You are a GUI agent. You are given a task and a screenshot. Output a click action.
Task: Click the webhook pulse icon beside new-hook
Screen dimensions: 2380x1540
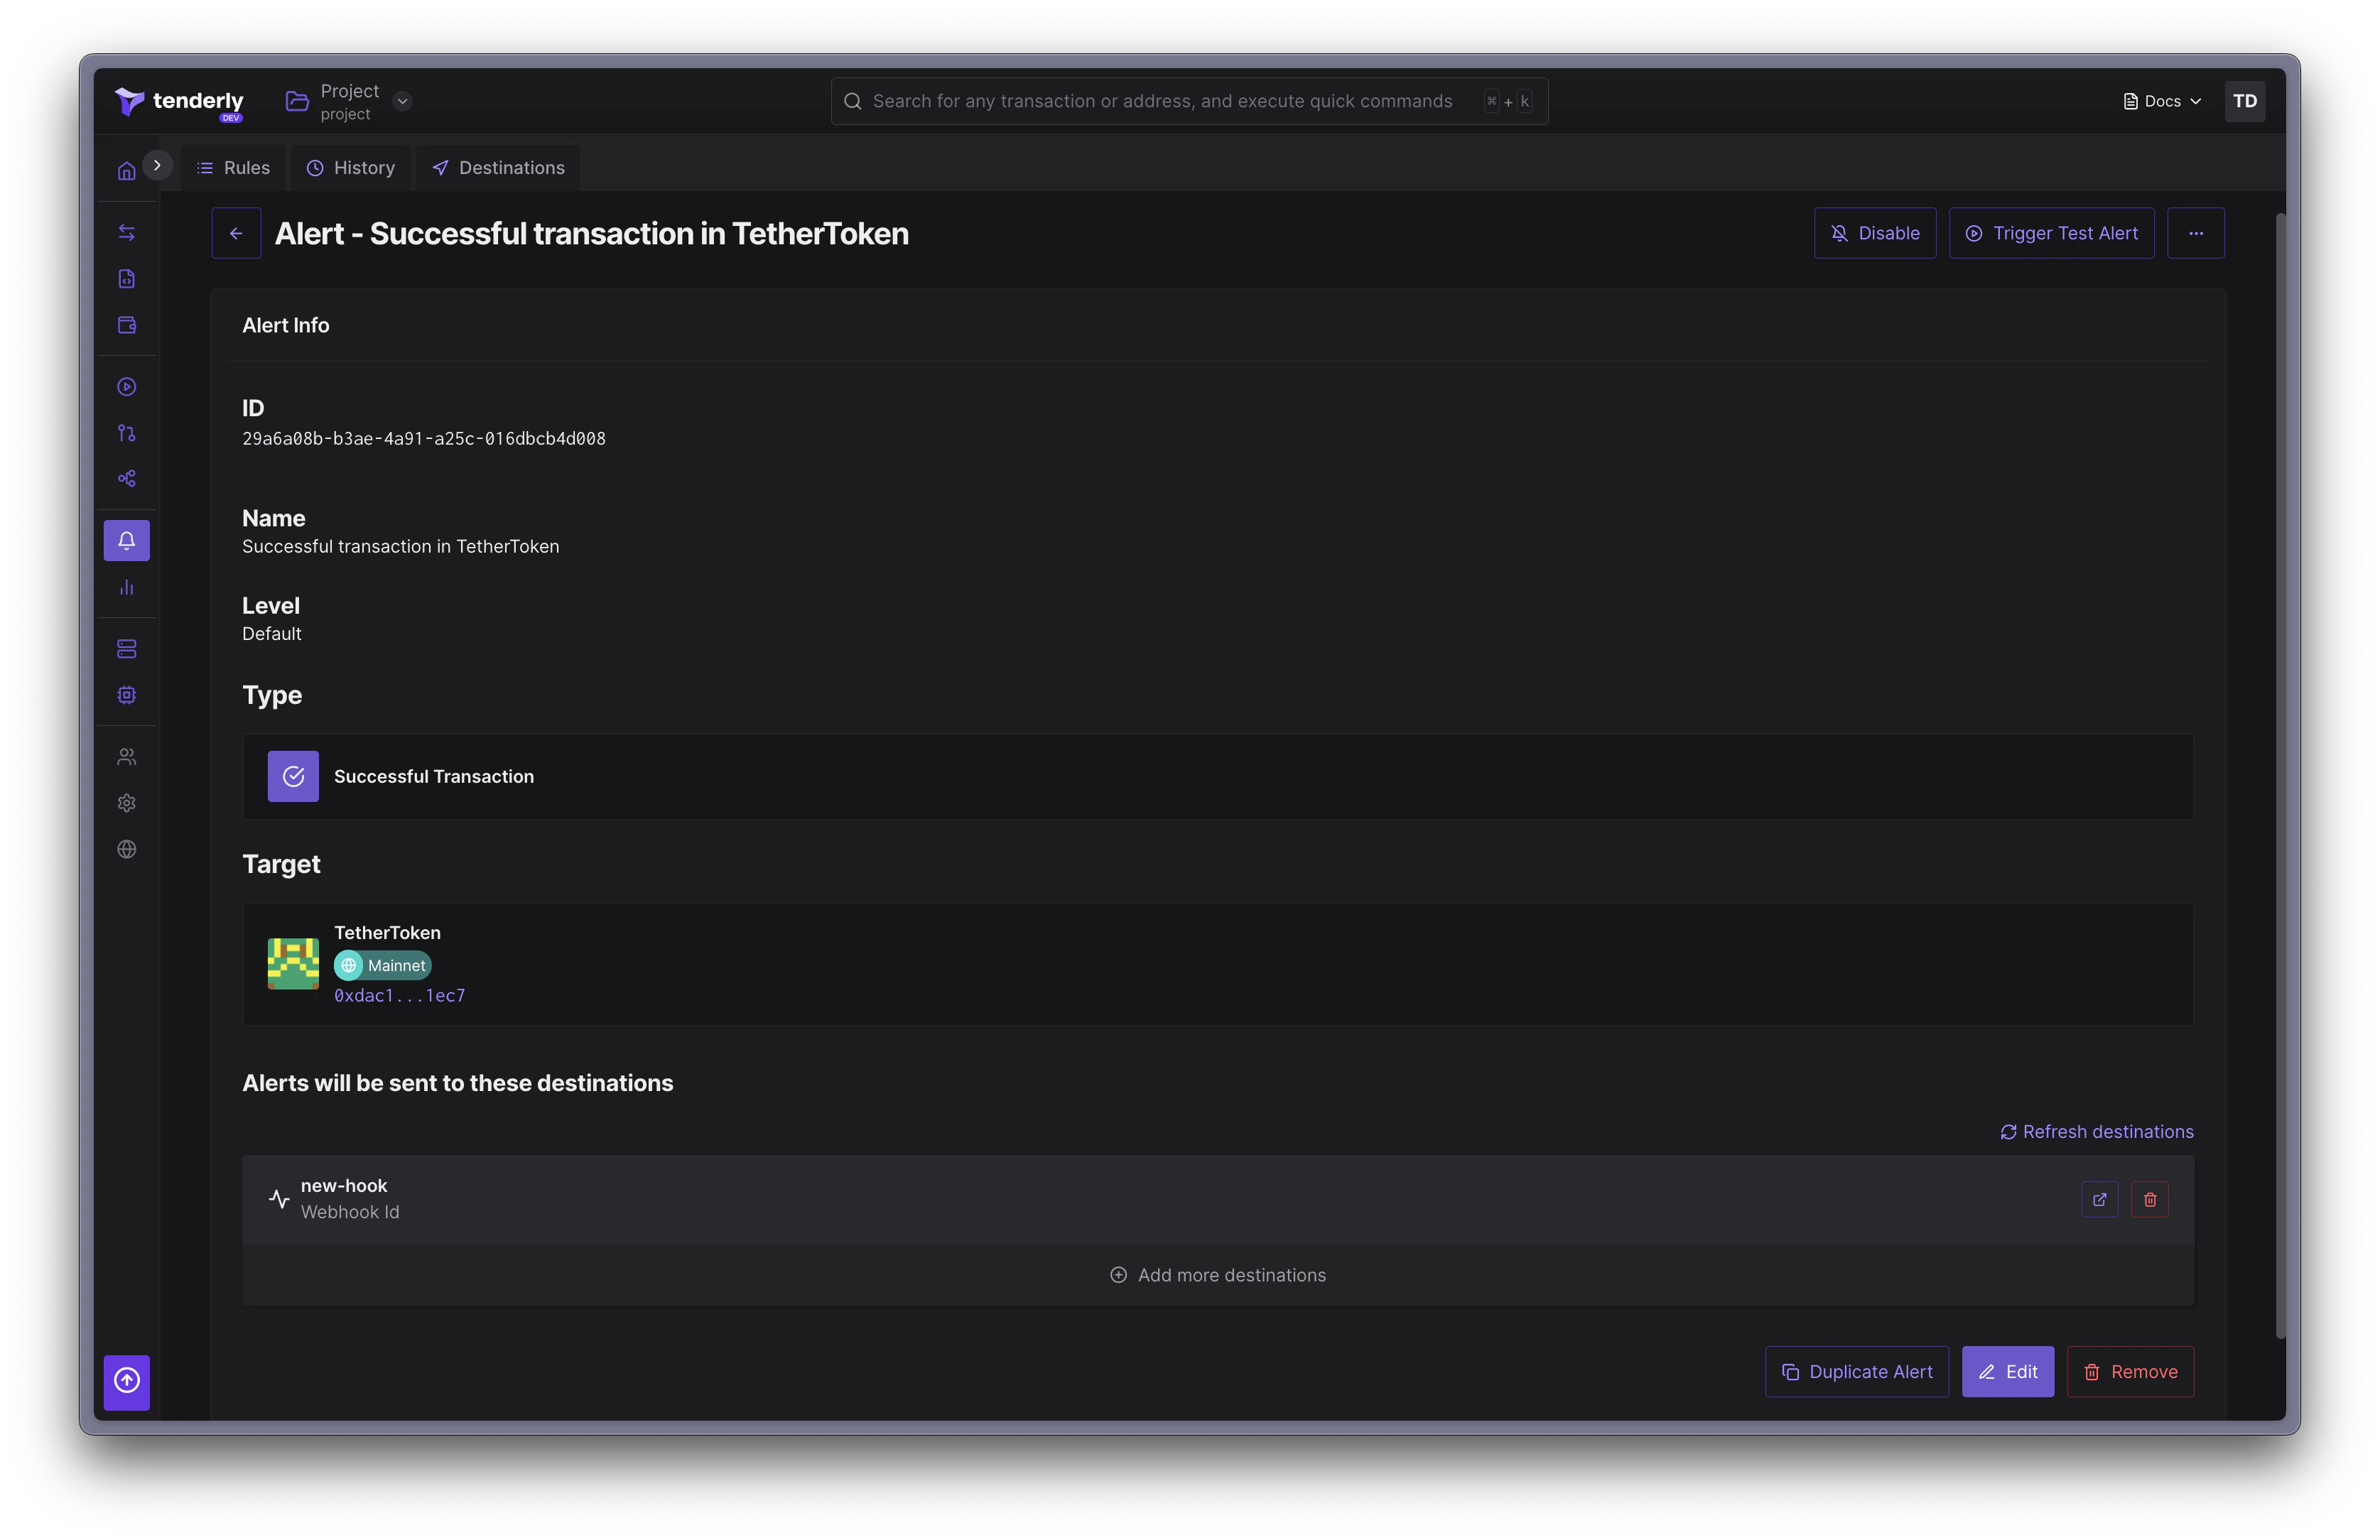tap(279, 1199)
